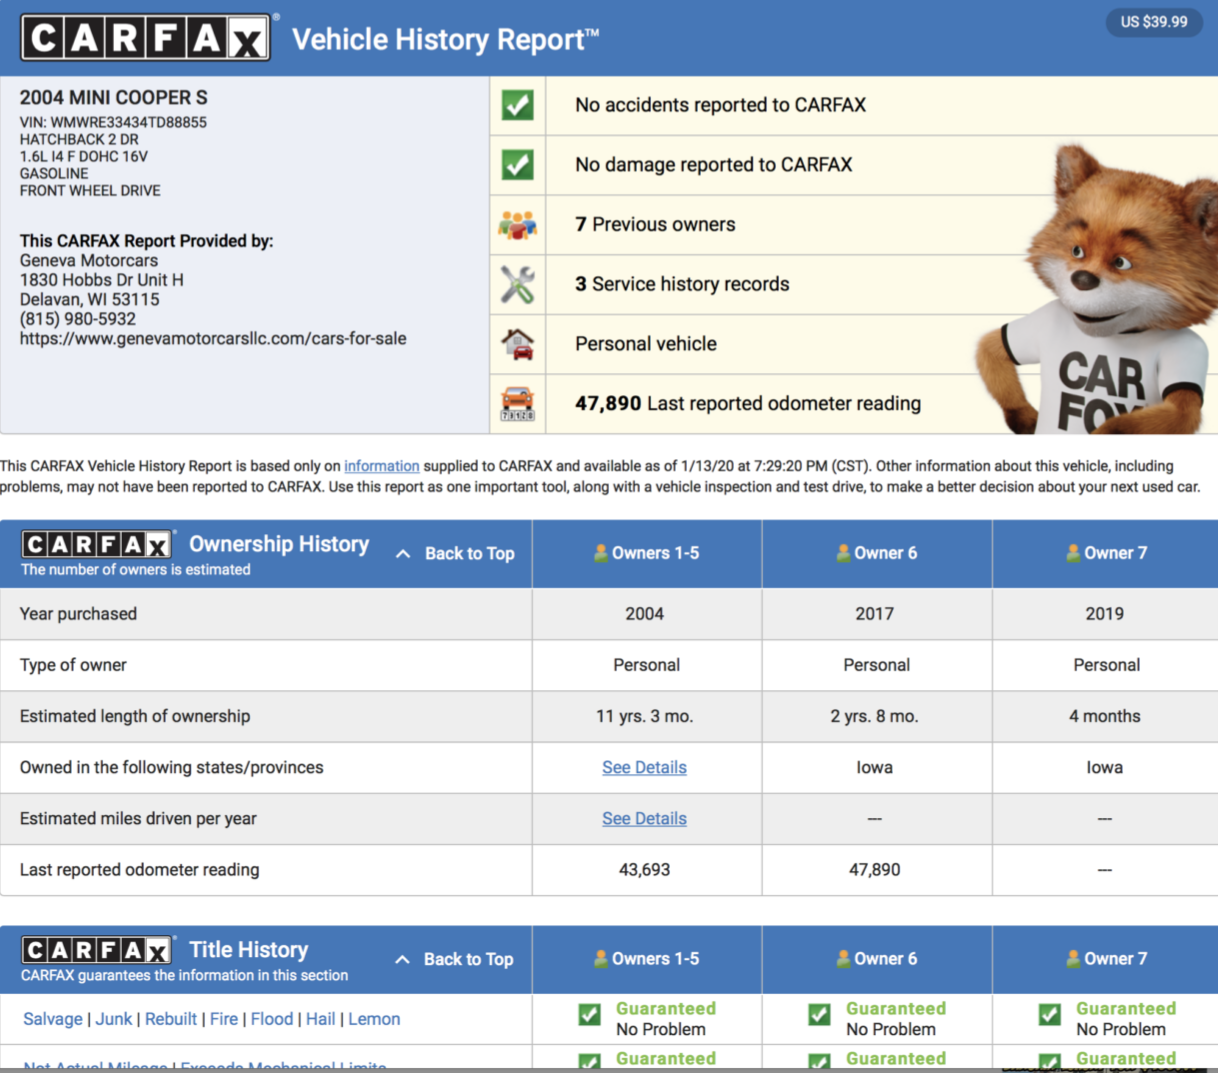This screenshot has width=1218, height=1073.
Task: Click the Guaranteed checkmark for Owners 1-5 Salvage row
Action: 590,1015
